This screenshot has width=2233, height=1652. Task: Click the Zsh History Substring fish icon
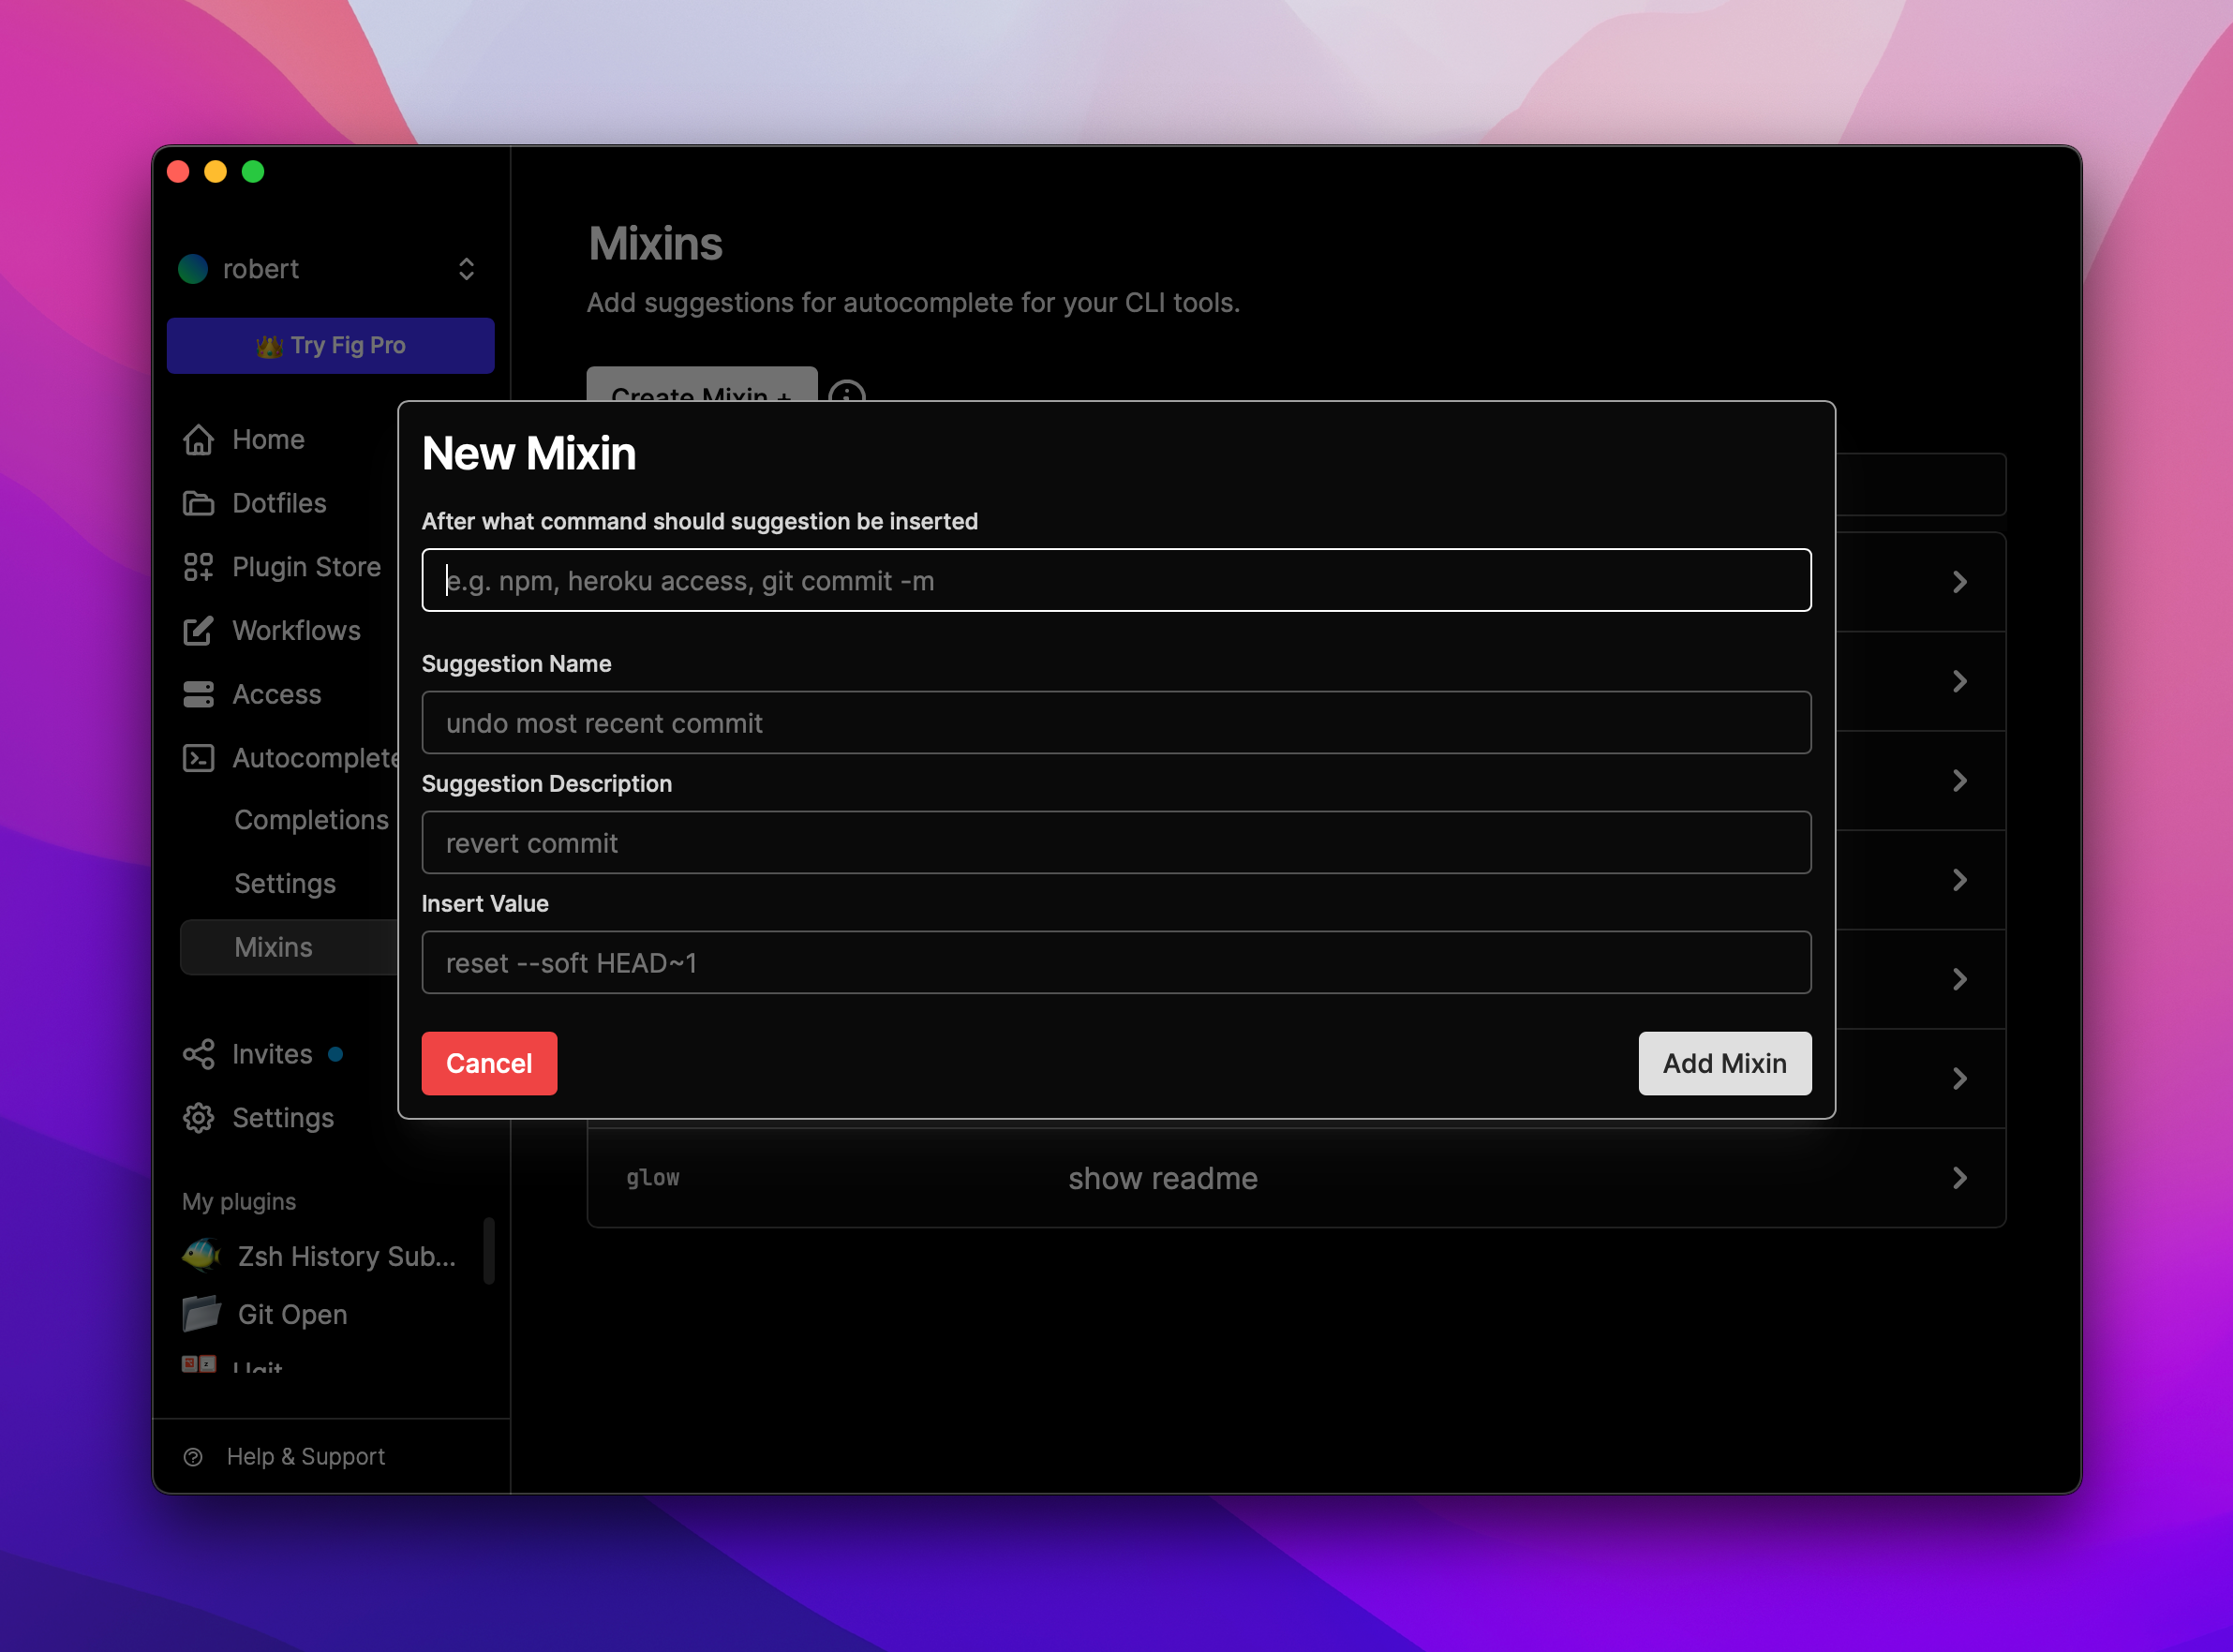[x=201, y=1255]
